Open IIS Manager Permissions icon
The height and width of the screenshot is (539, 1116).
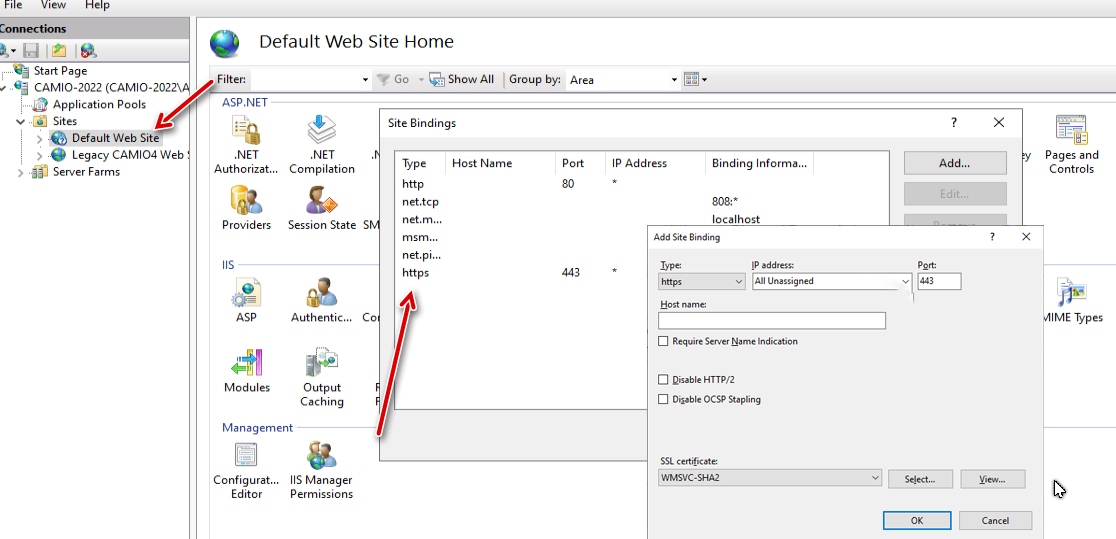(x=321, y=456)
